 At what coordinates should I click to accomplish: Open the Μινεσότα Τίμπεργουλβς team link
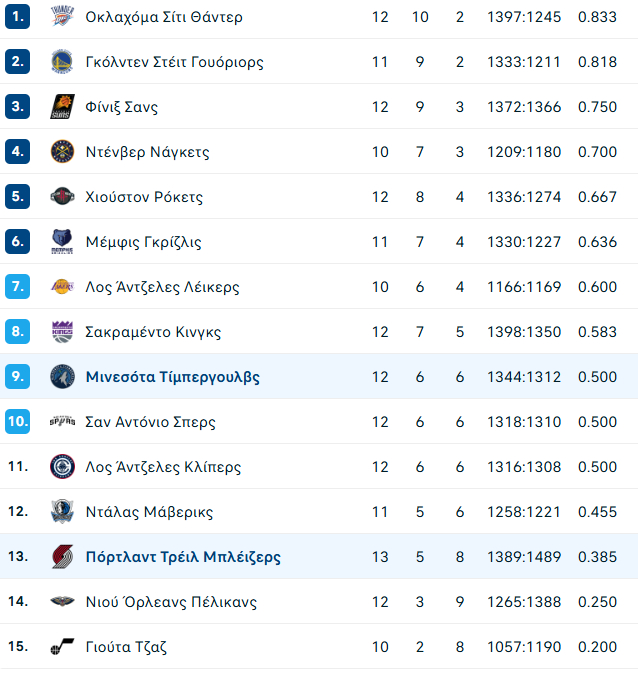[x=172, y=377]
